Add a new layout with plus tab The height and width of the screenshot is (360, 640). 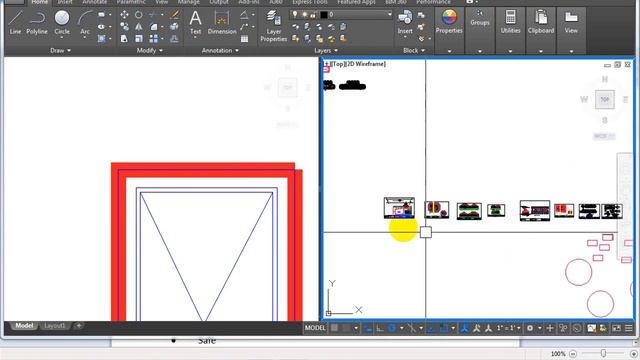pos(79,325)
